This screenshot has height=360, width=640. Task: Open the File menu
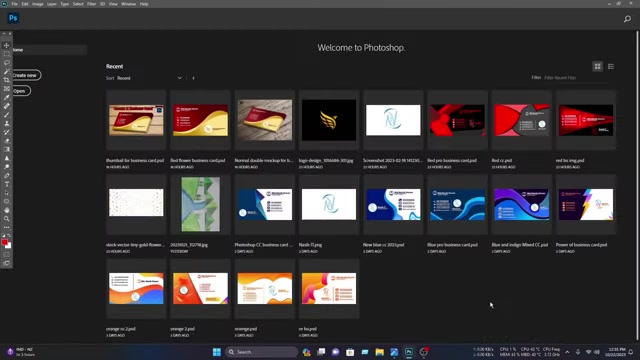[x=14, y=4]
